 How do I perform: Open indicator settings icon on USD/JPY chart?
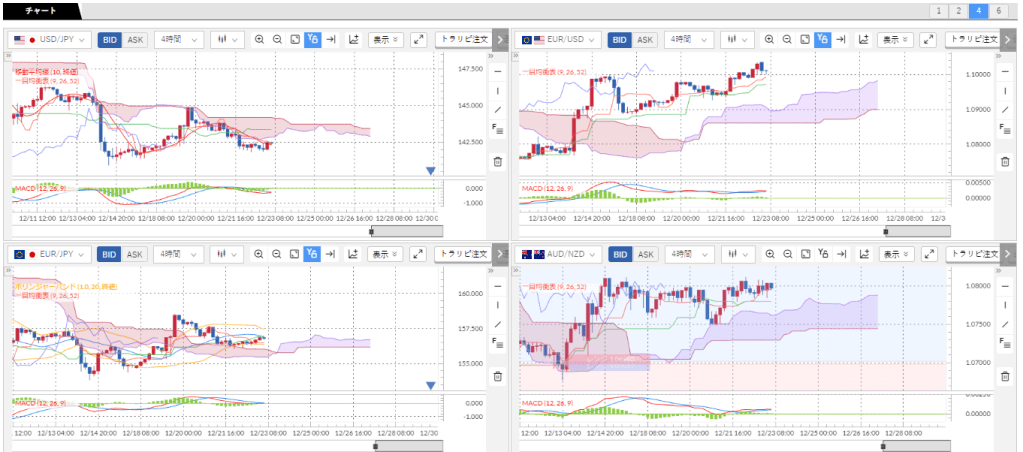[353, 40]
